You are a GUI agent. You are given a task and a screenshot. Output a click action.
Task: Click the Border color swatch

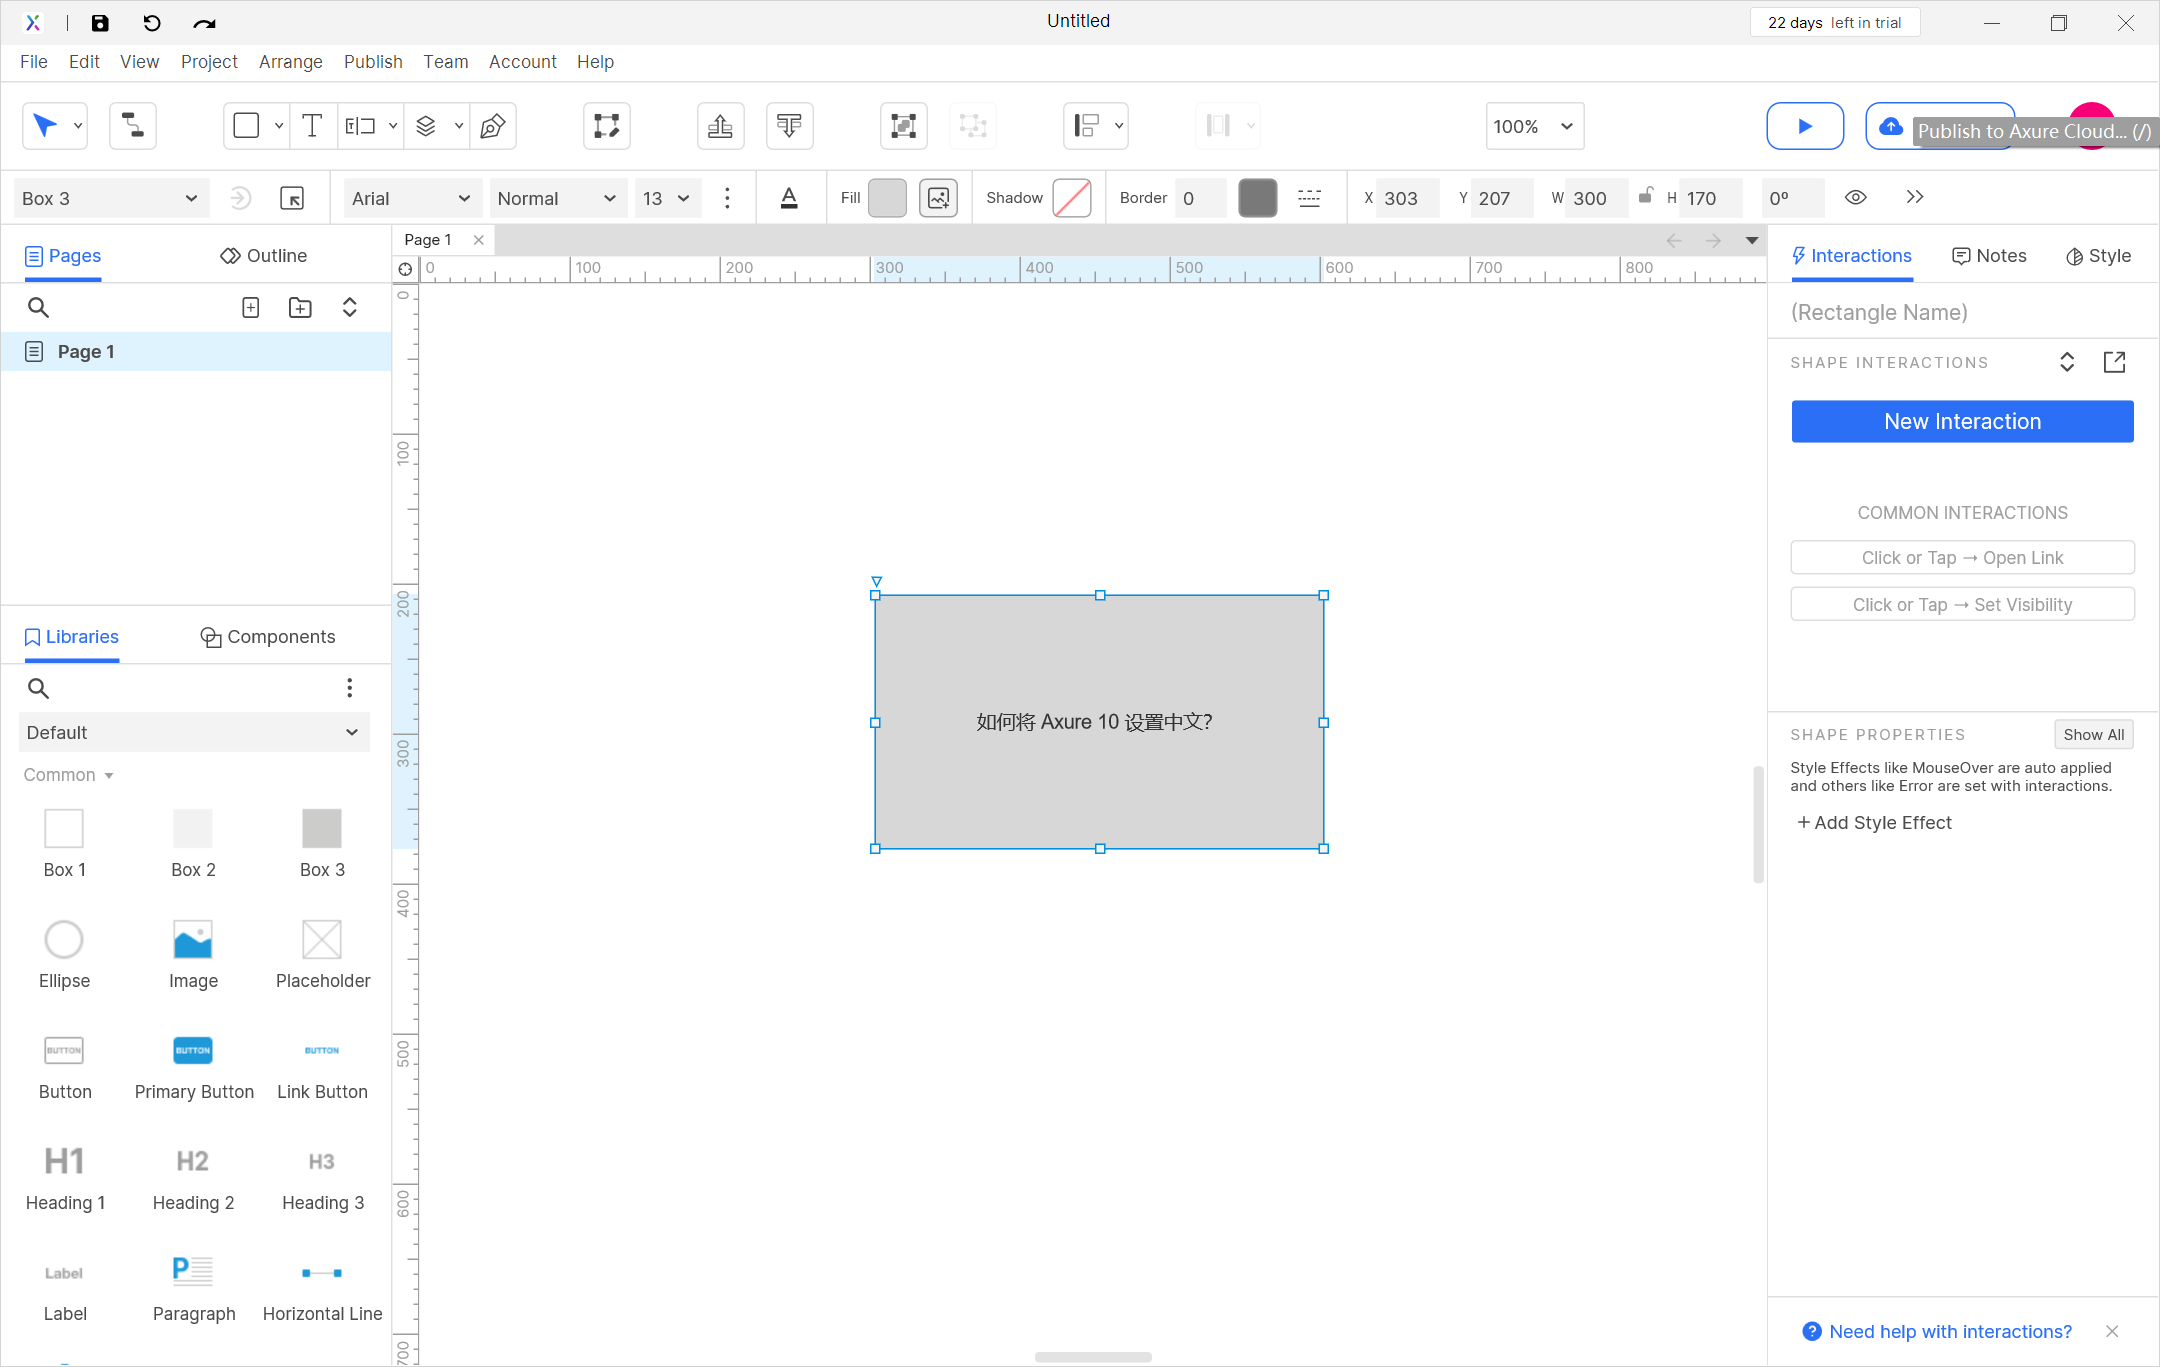[x=1257, y=198]
